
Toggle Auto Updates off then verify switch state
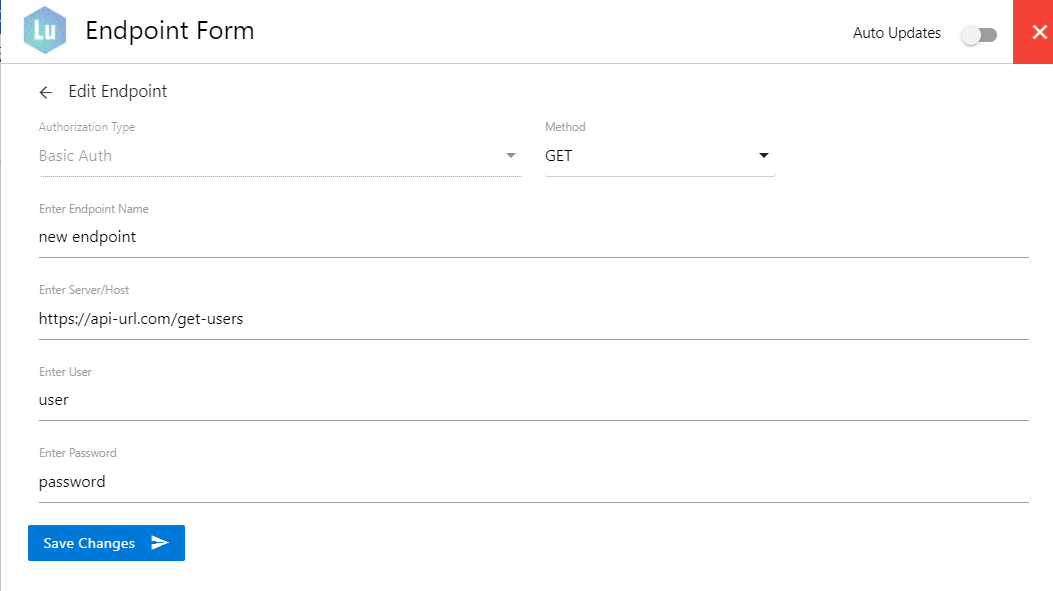coord(978,33)
